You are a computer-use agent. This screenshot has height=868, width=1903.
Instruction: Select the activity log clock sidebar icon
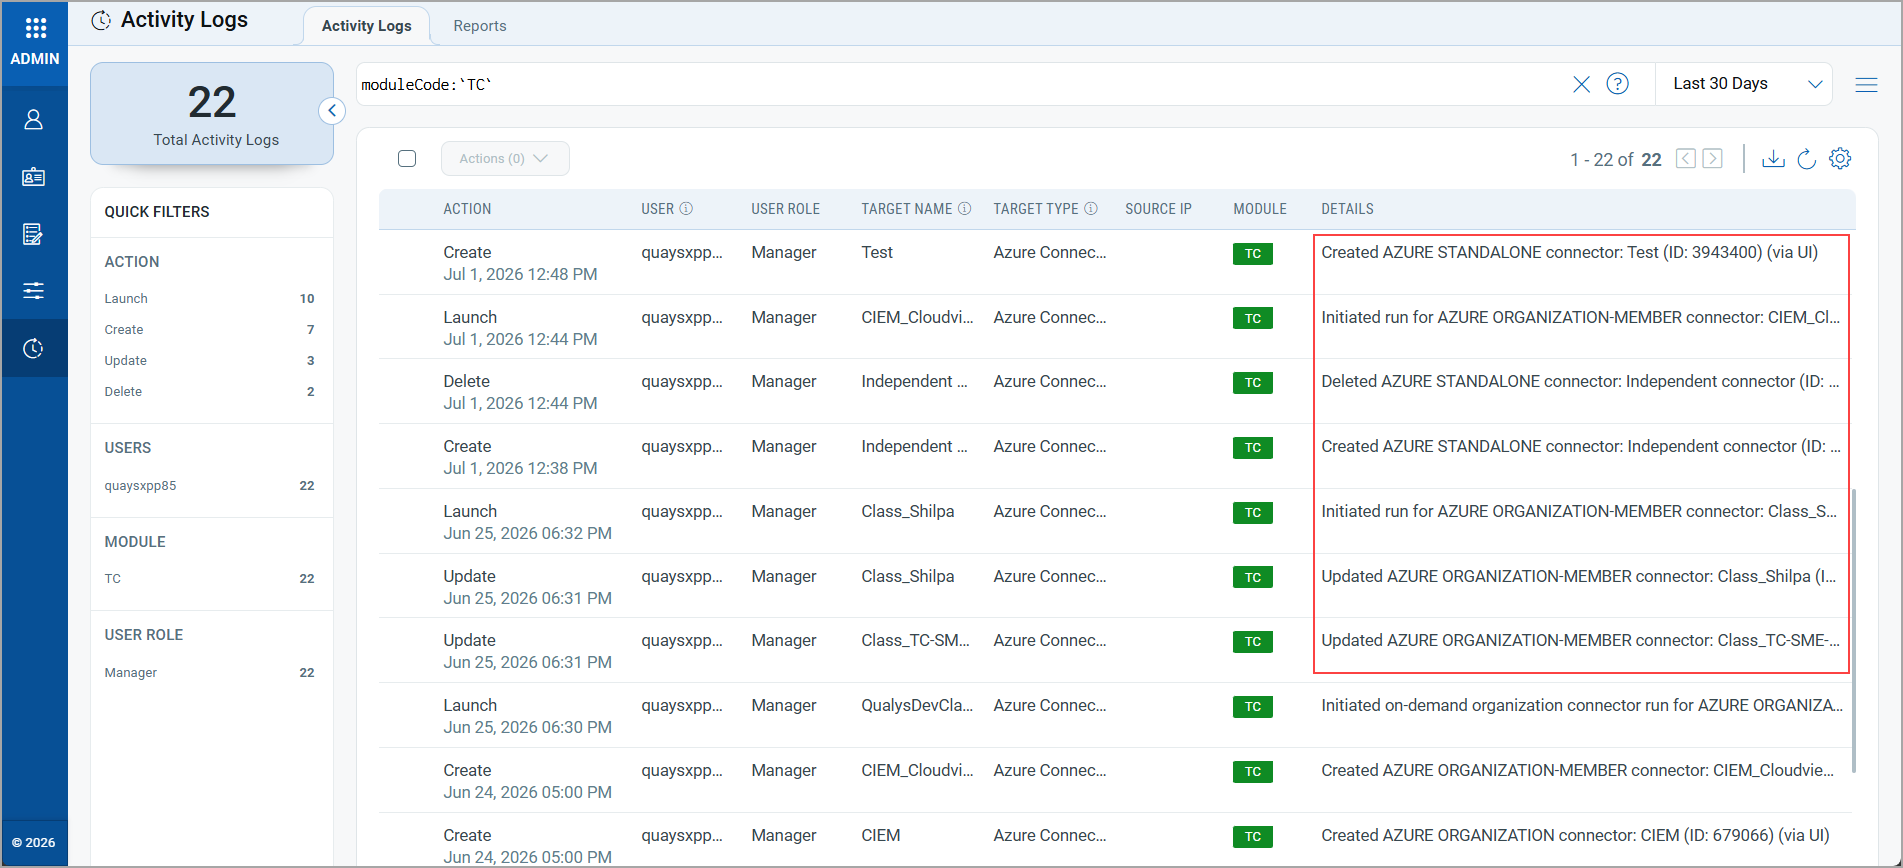click(34, 348)
